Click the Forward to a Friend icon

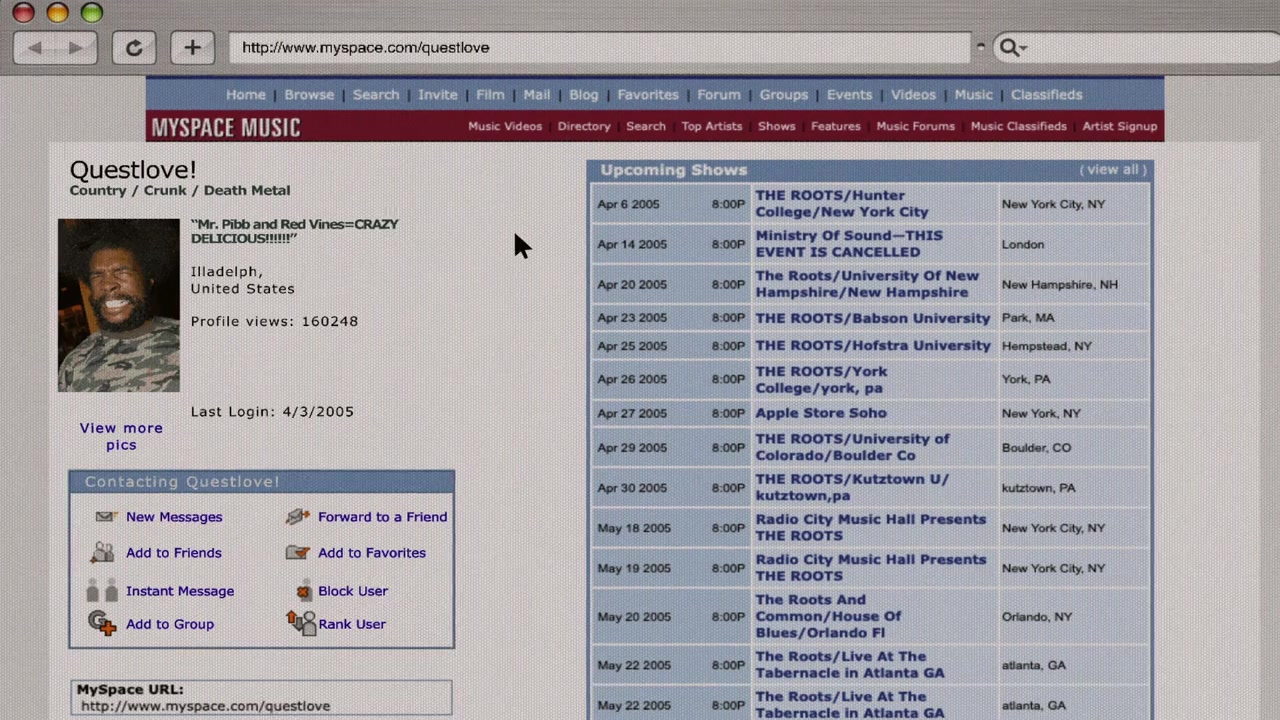297,517
